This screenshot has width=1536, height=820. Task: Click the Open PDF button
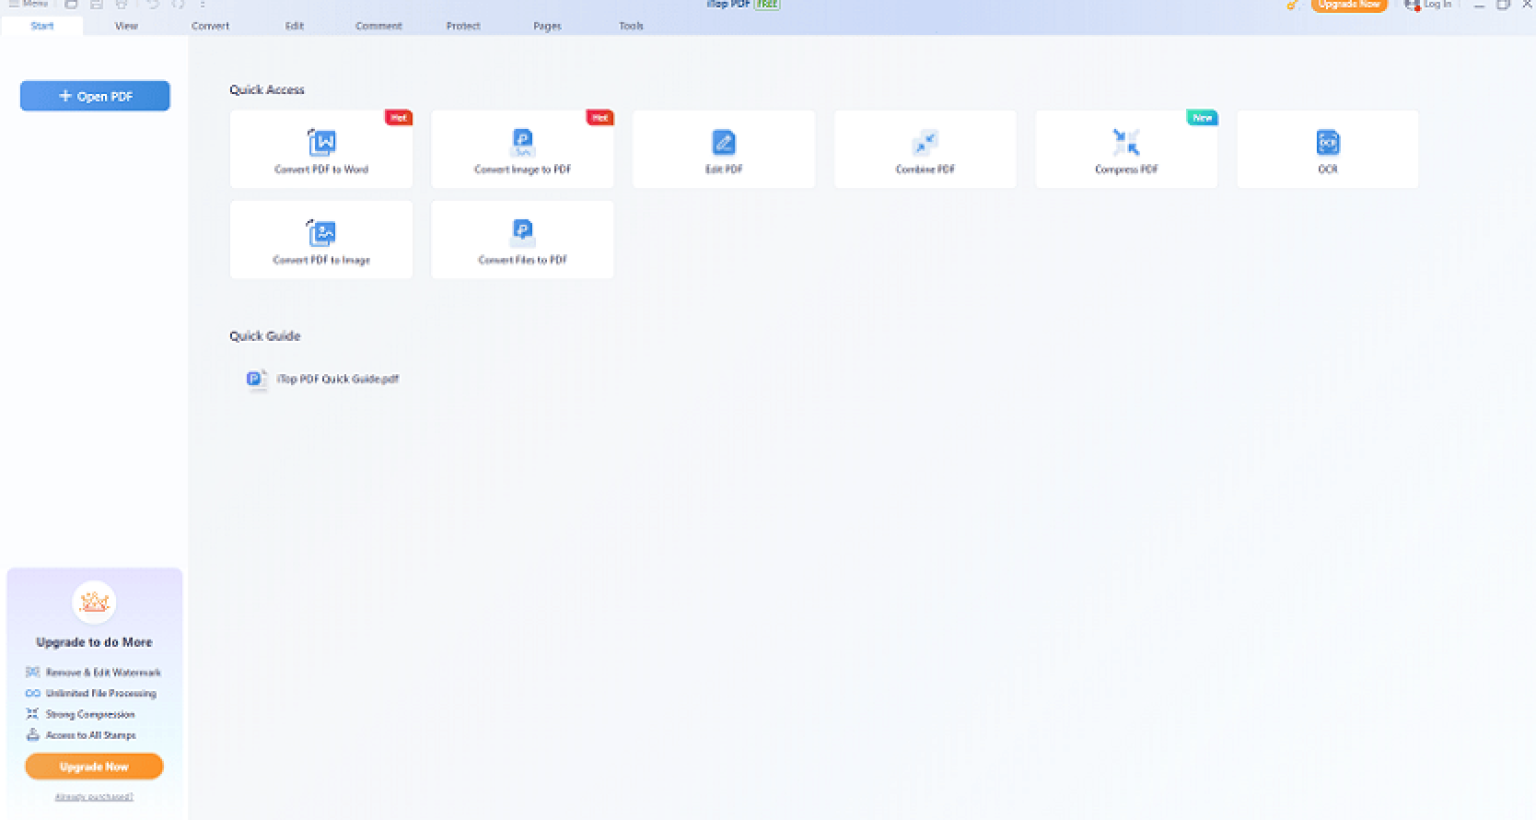tap(94, 95)
